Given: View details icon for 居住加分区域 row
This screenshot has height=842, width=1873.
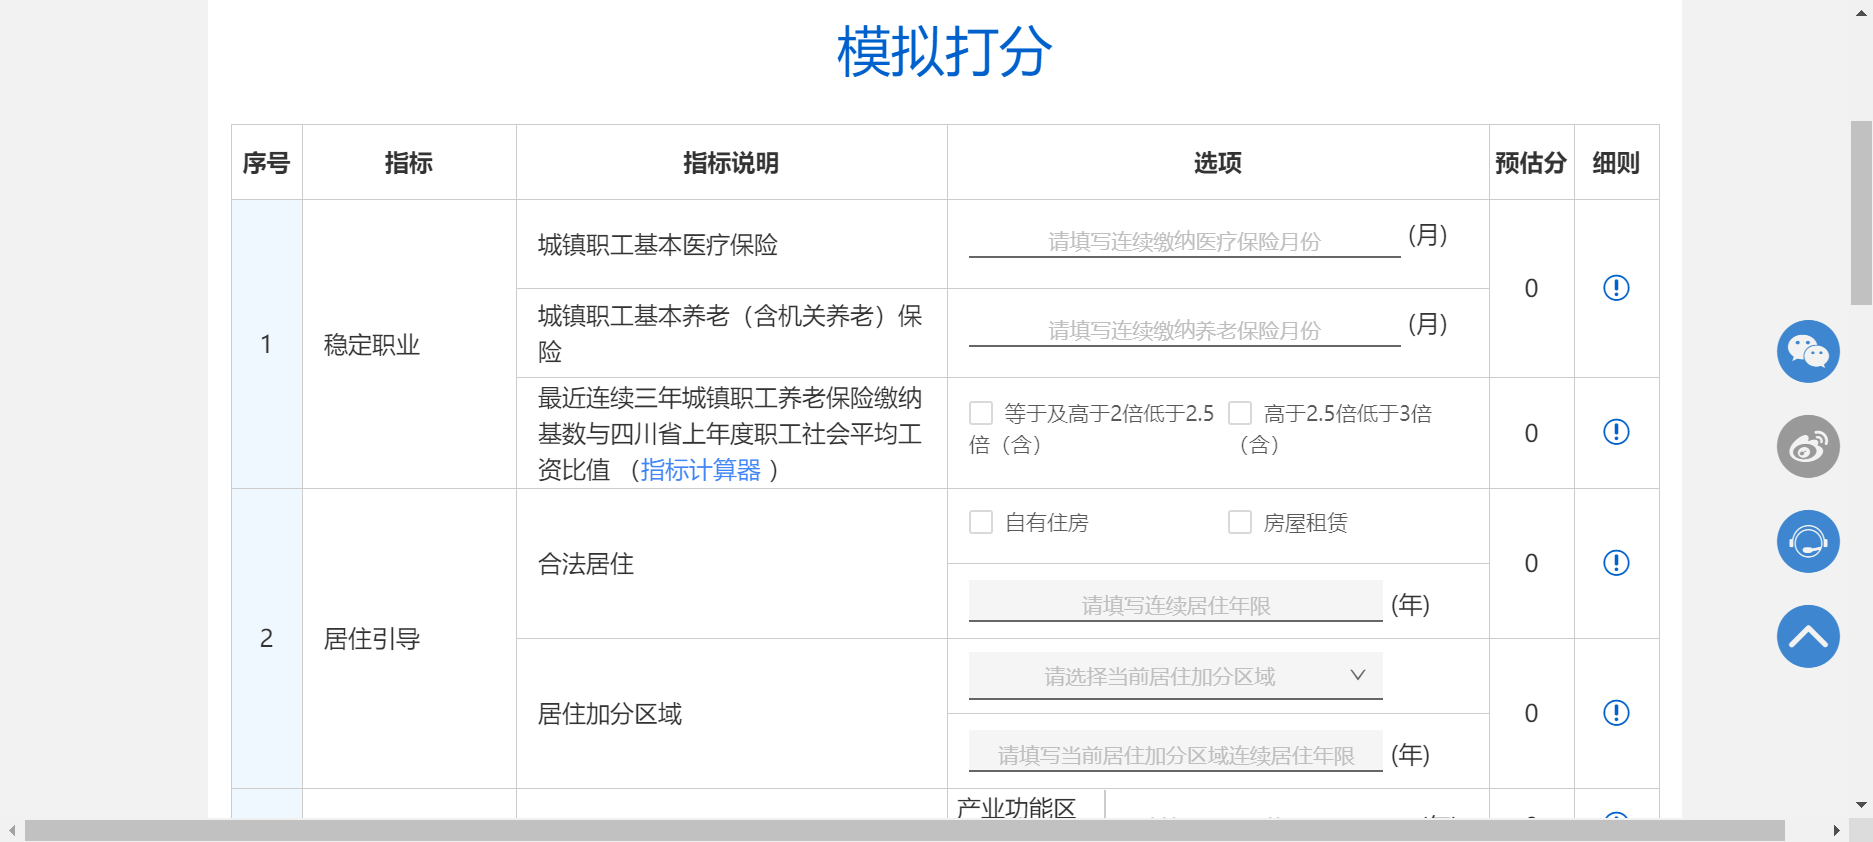Looking at the screenshot, I should point(1616,713).
